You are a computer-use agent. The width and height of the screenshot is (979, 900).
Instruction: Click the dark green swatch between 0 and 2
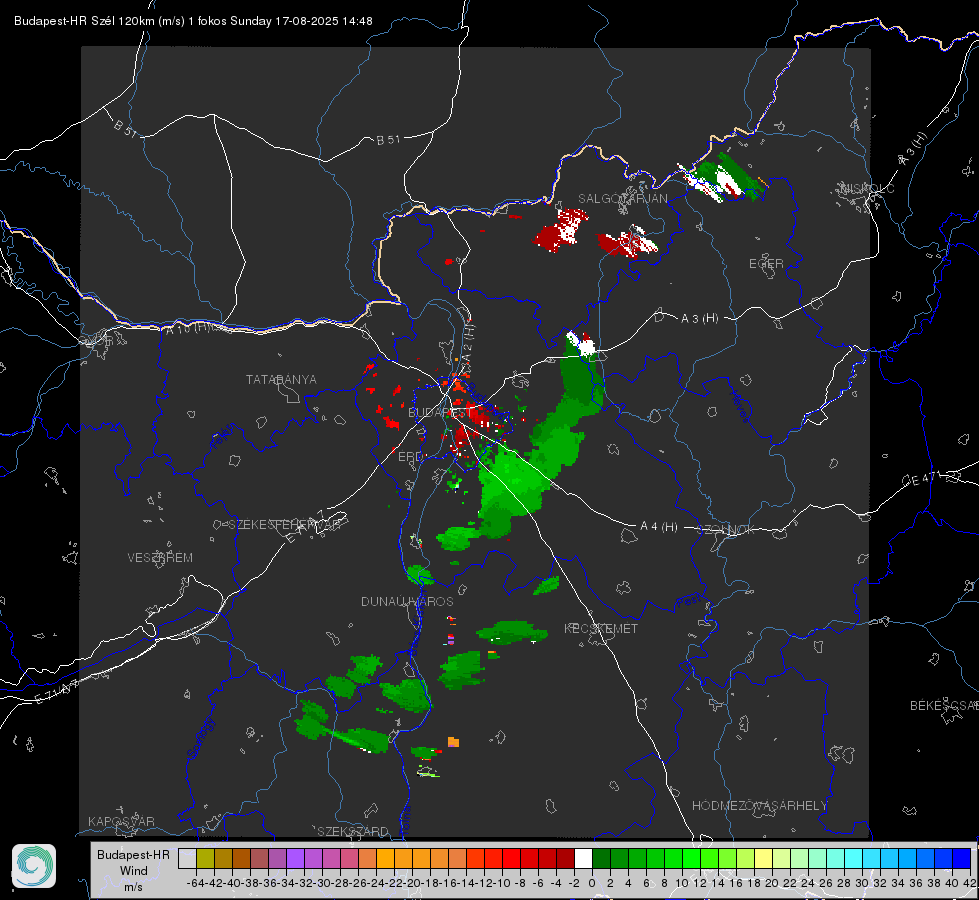601,859
